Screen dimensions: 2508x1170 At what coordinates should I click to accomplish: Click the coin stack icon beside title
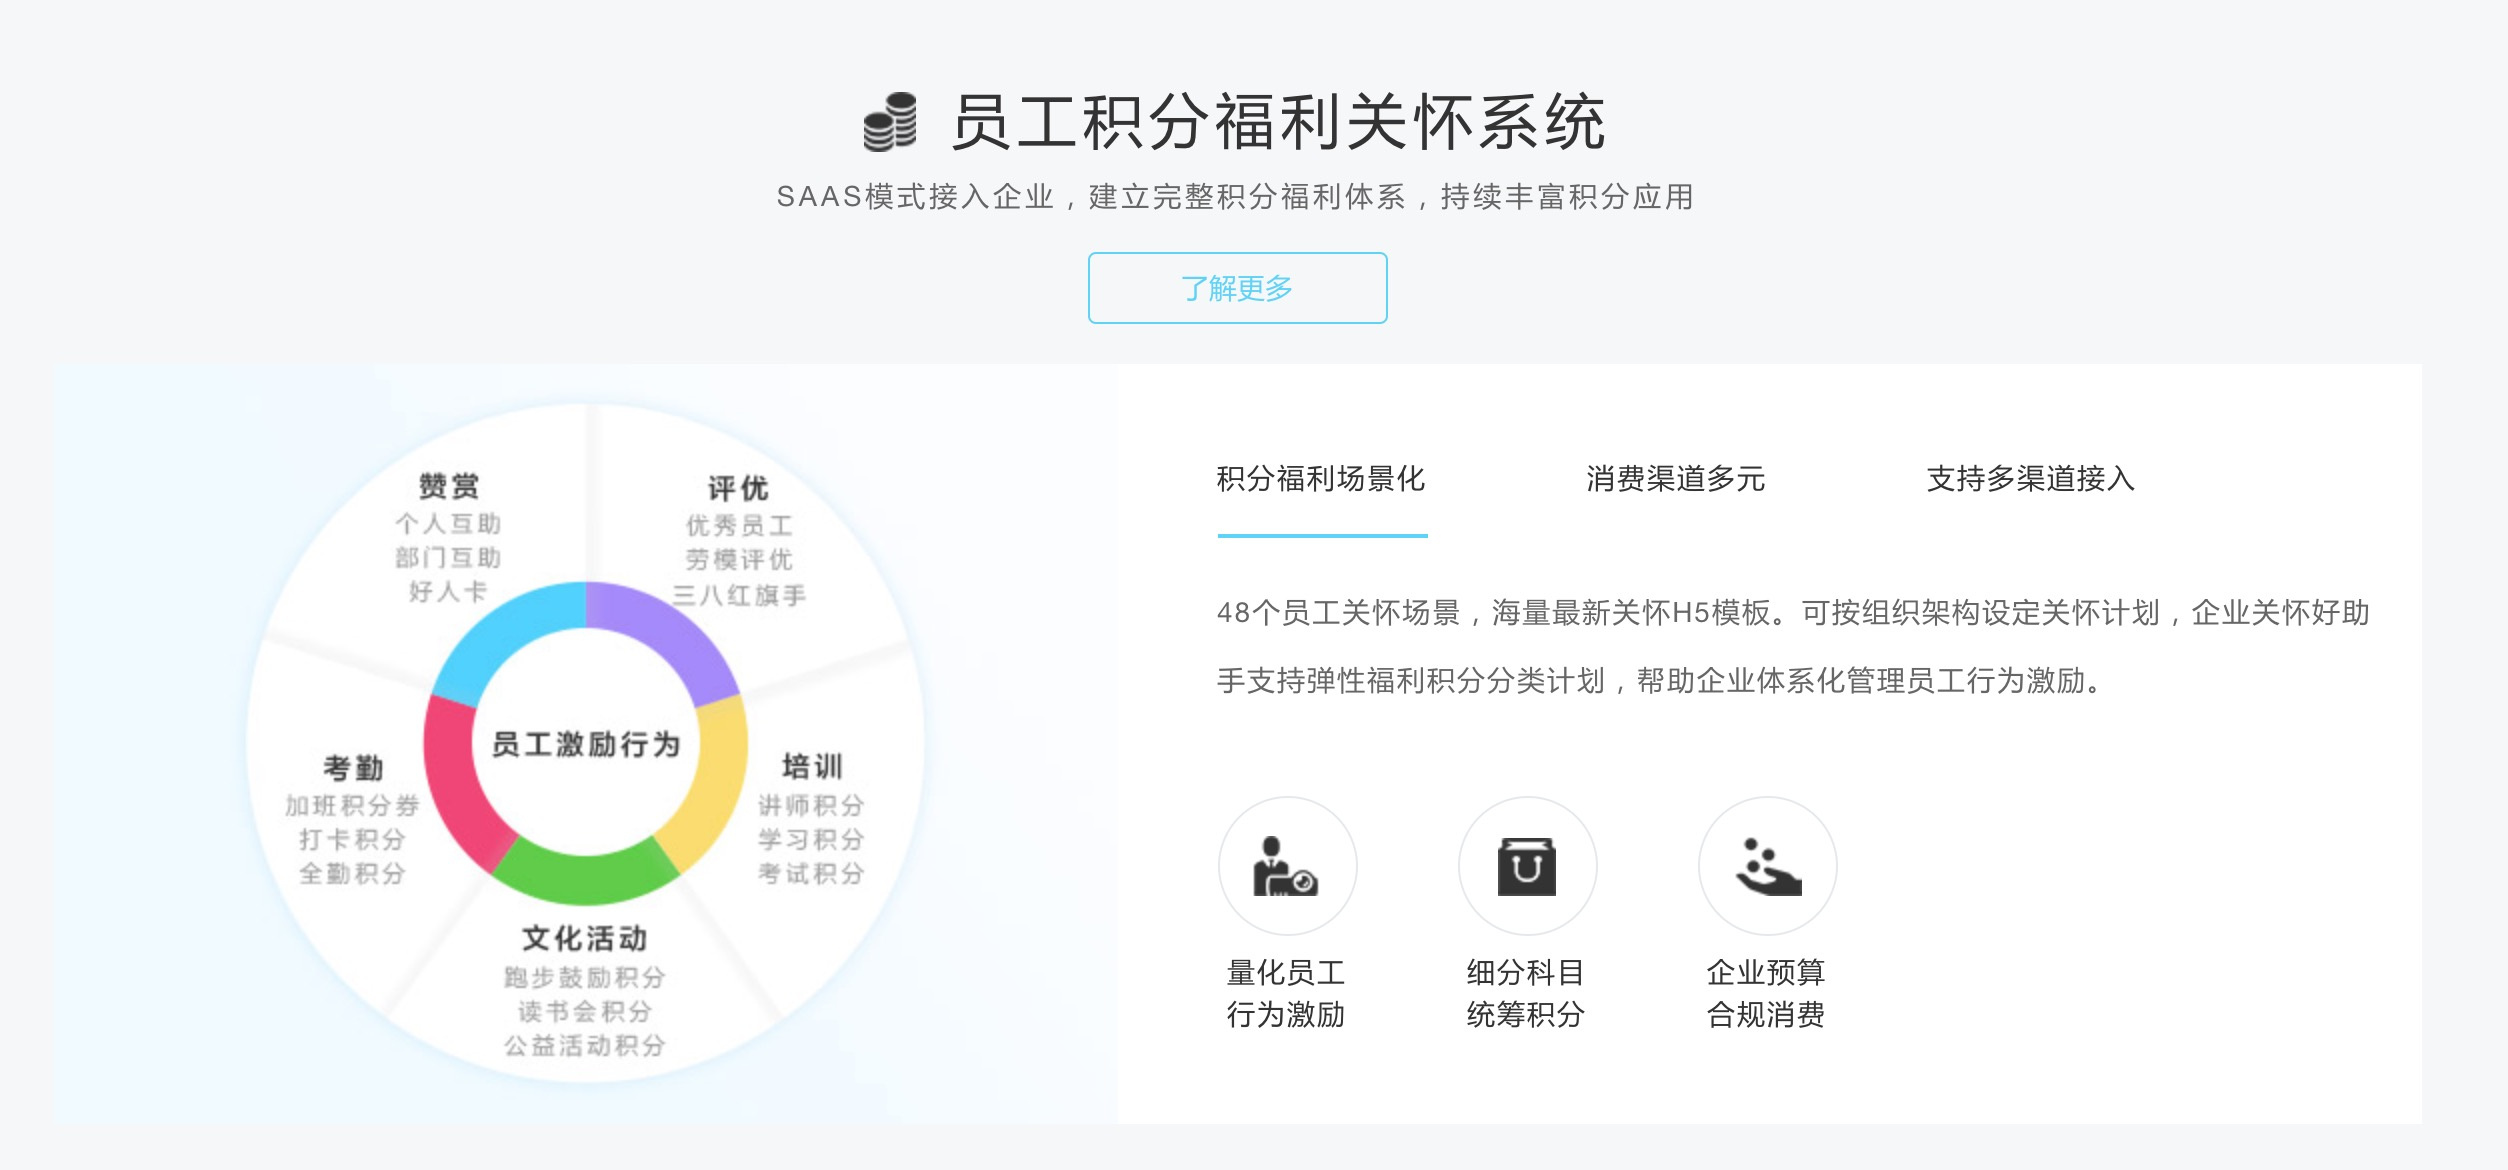890,122
